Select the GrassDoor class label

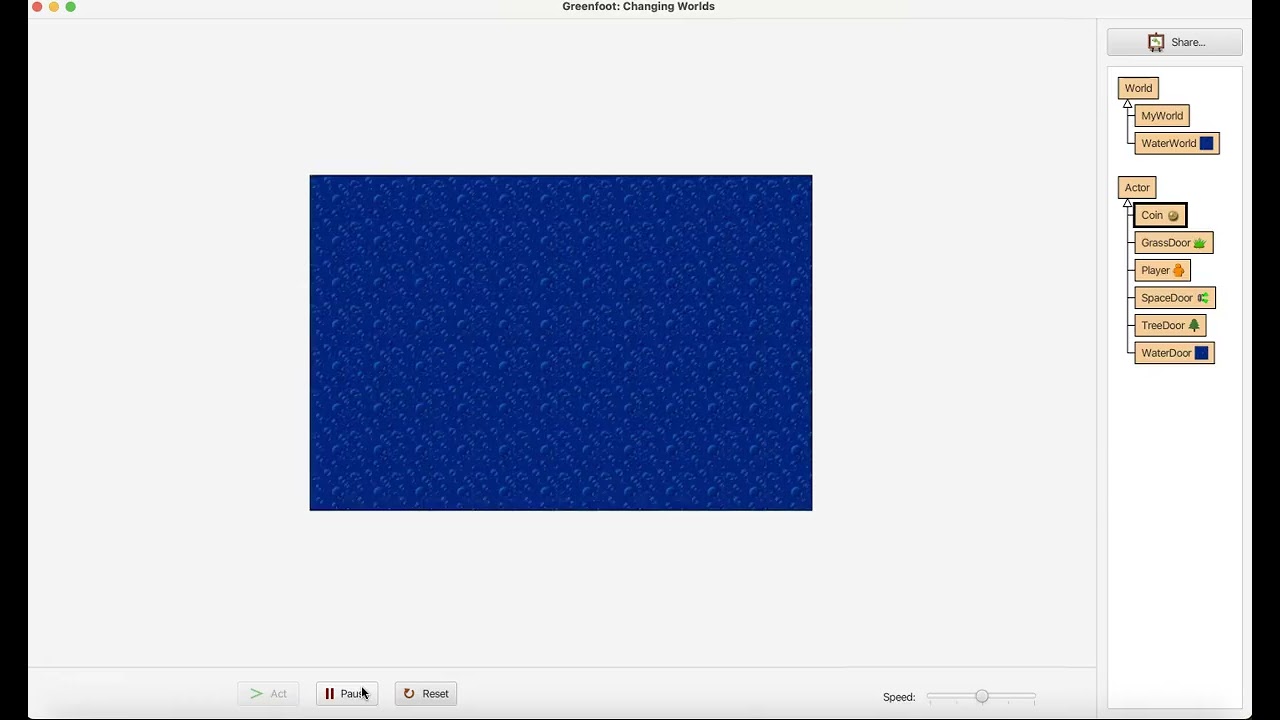click(x=1166, y=243)
